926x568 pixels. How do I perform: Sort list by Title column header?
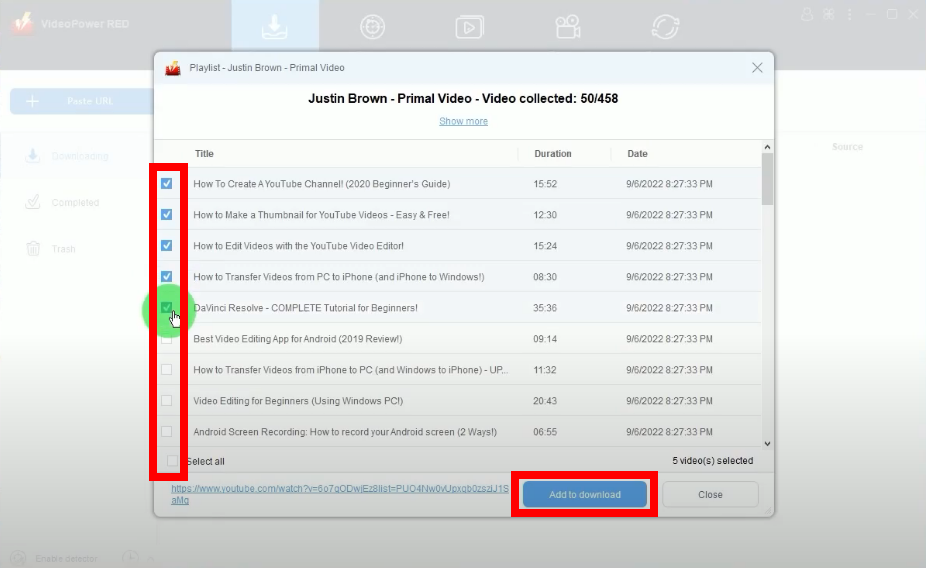(x=204, y=154)
